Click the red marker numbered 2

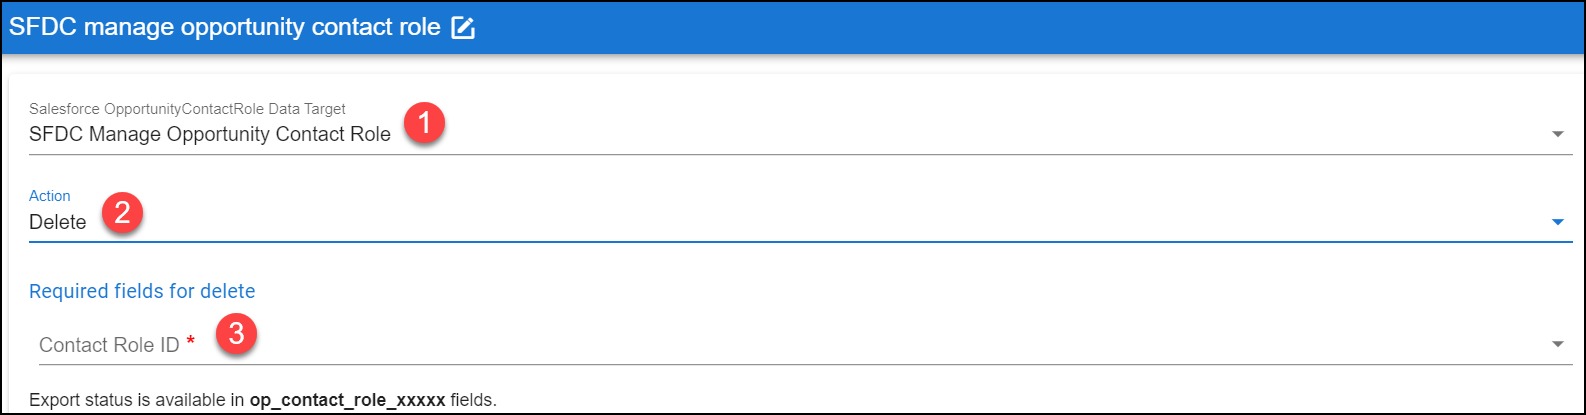(121, 213)
